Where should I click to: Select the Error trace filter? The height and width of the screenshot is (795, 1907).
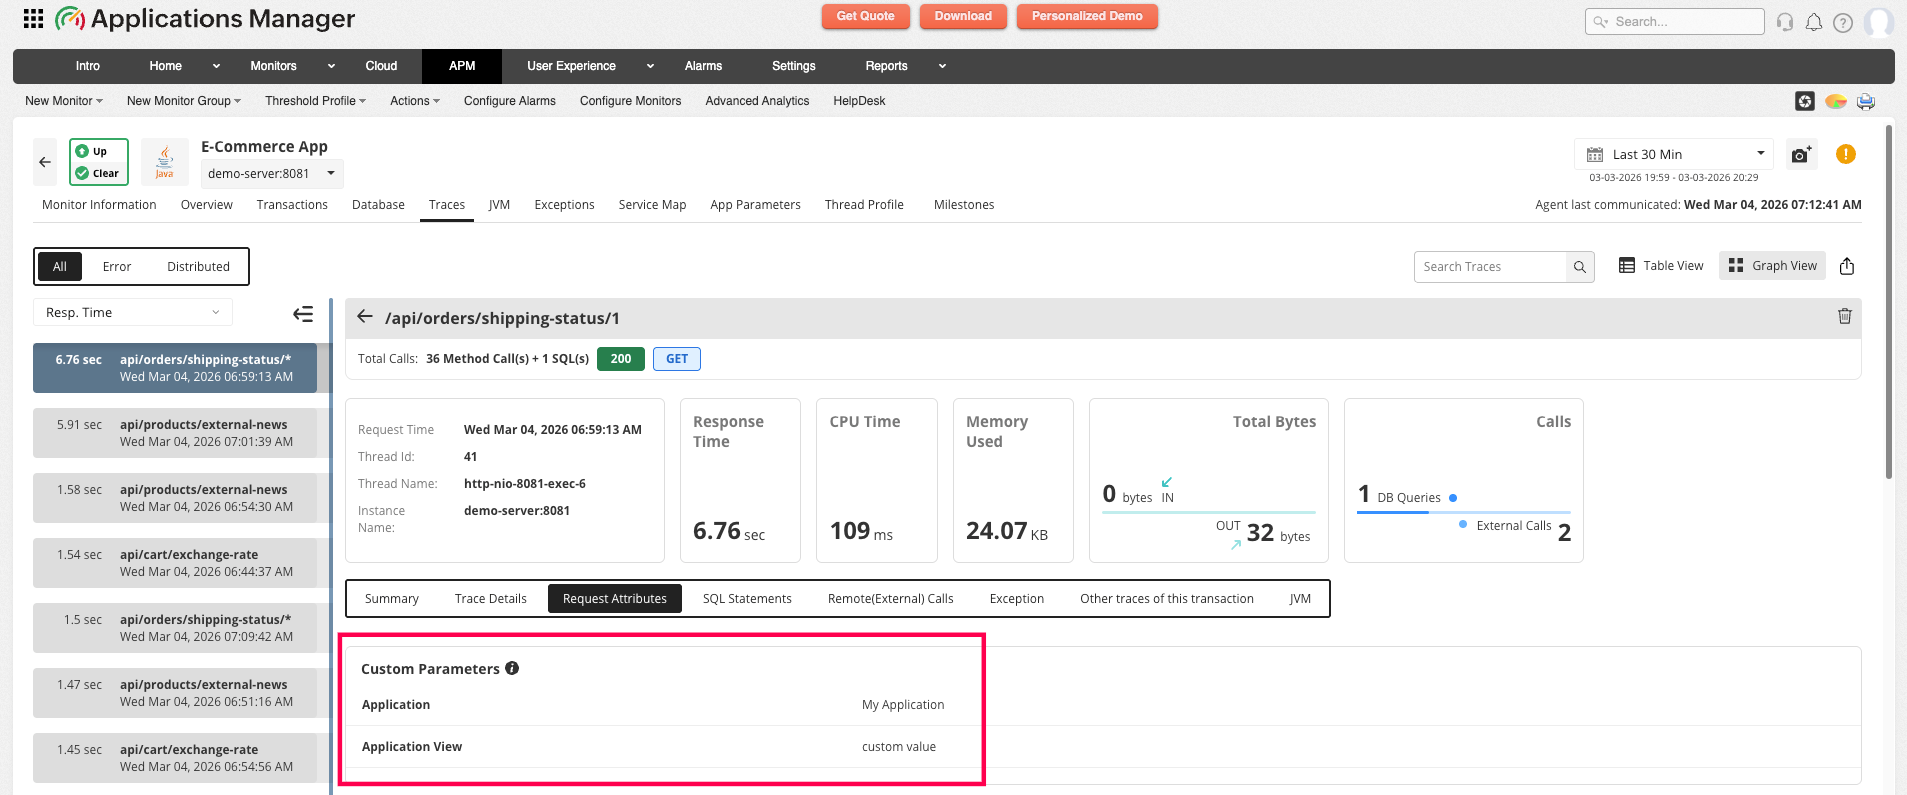click(117, 267)
